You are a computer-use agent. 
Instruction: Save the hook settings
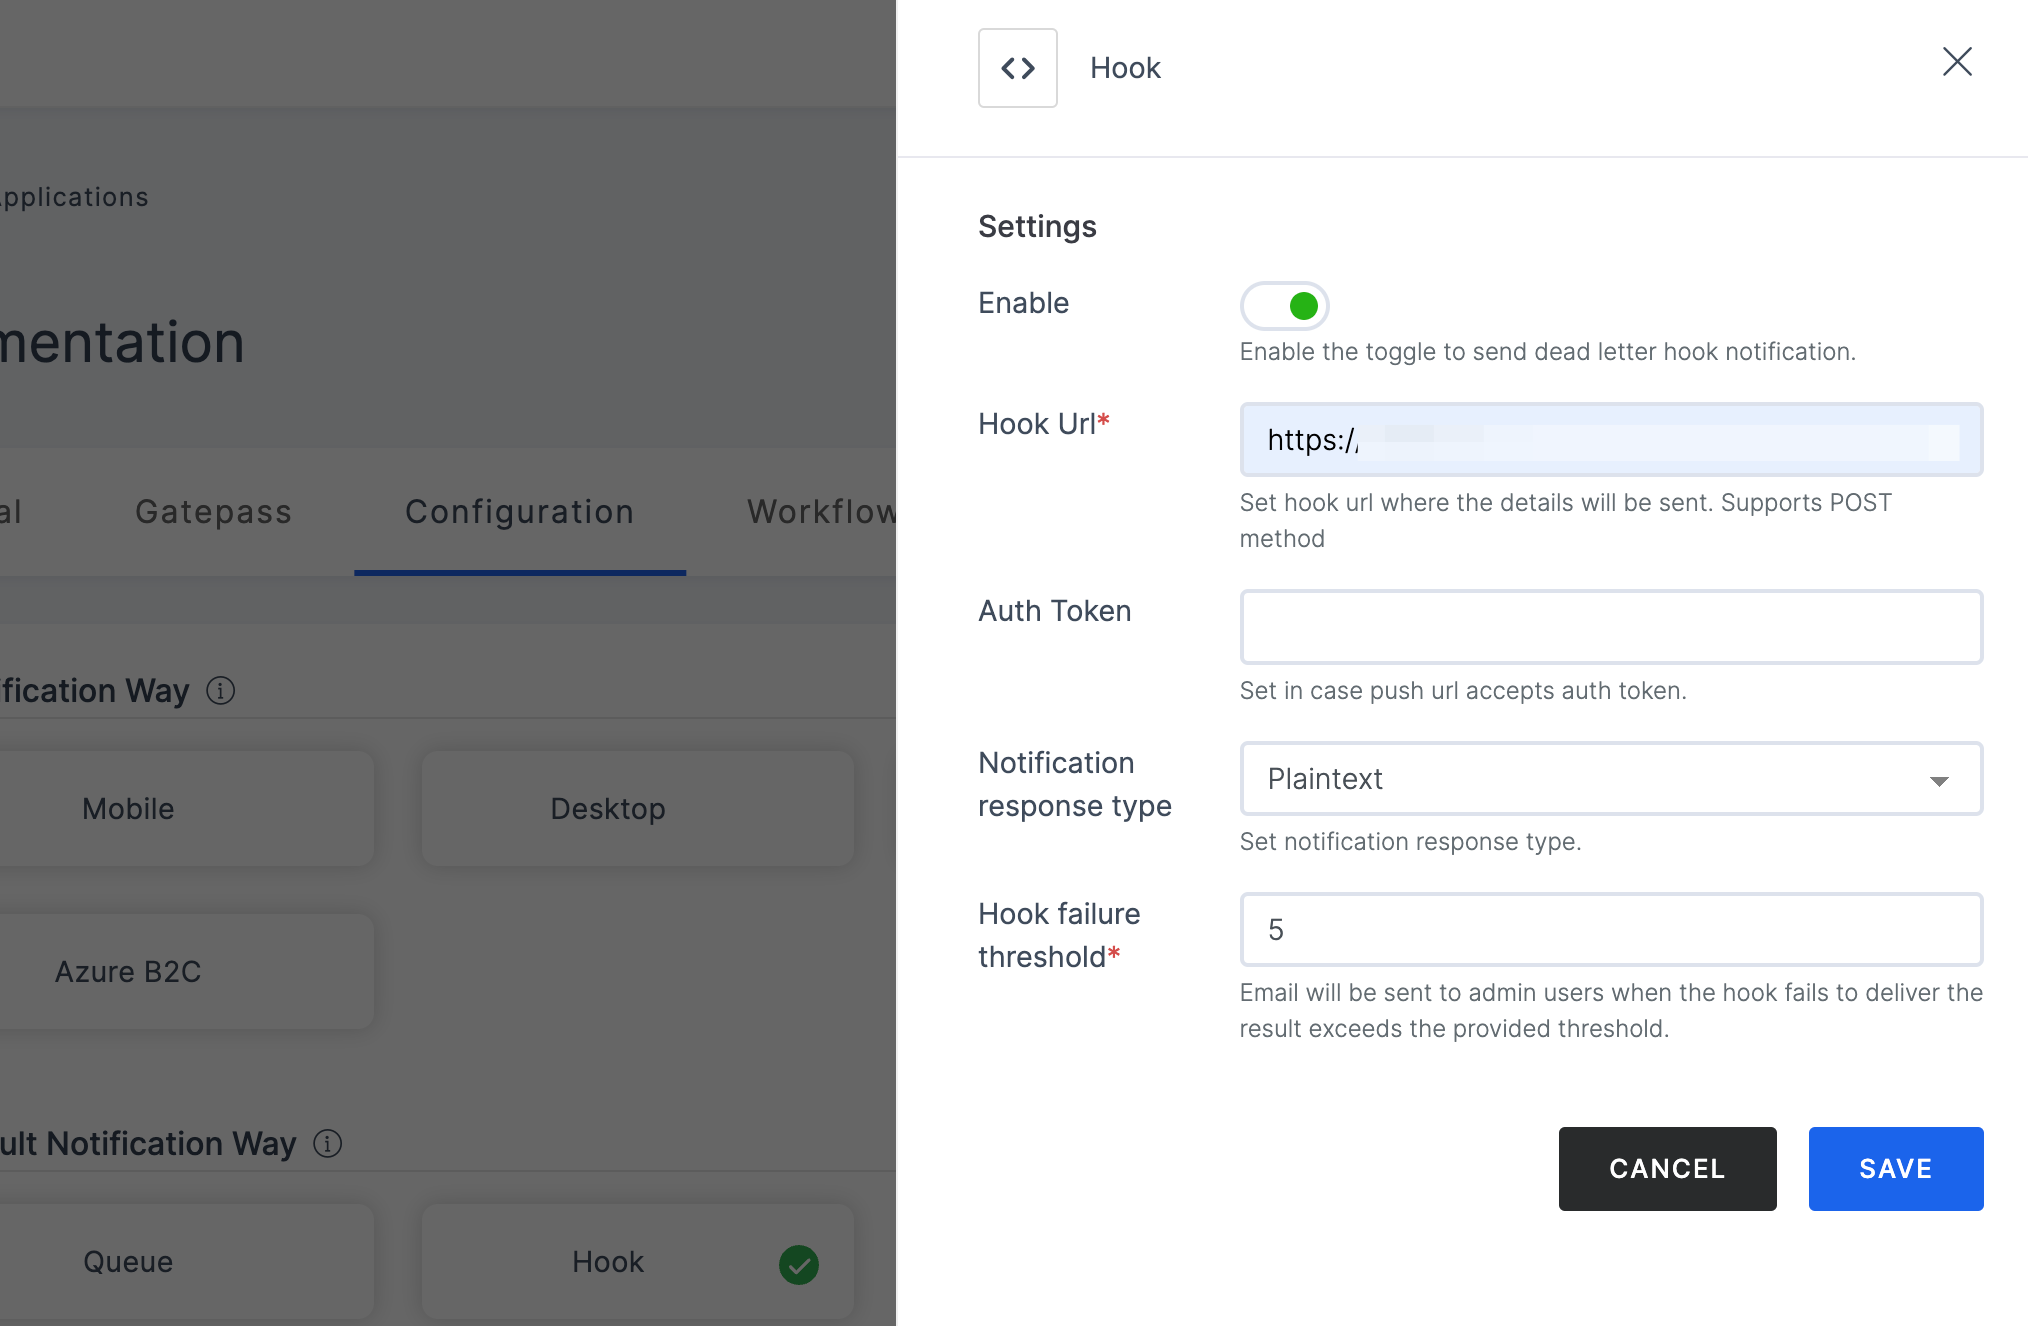coord(1895,1168)
